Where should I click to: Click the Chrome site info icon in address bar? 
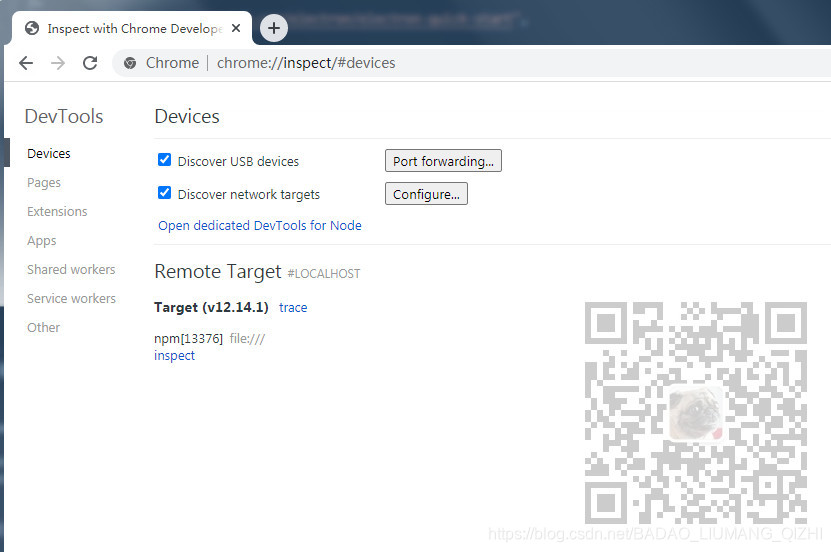(130, 63)
